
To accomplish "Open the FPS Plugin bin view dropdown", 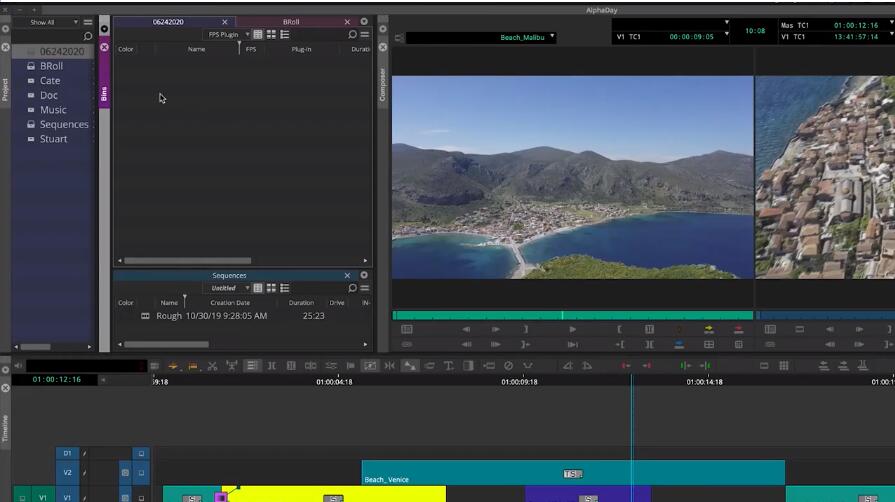I will 229,35.
